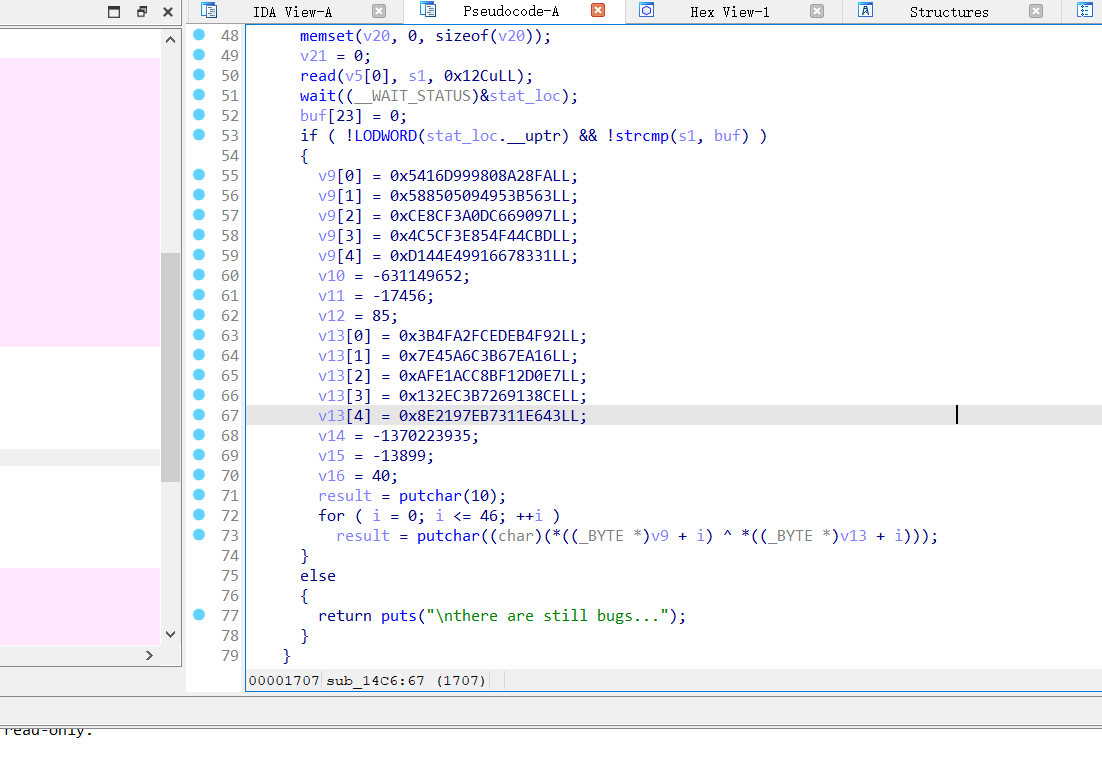Click the Enums tab icon at far right
The height and width of the screenshot is (760, 1102).
tap(1085, 11)
